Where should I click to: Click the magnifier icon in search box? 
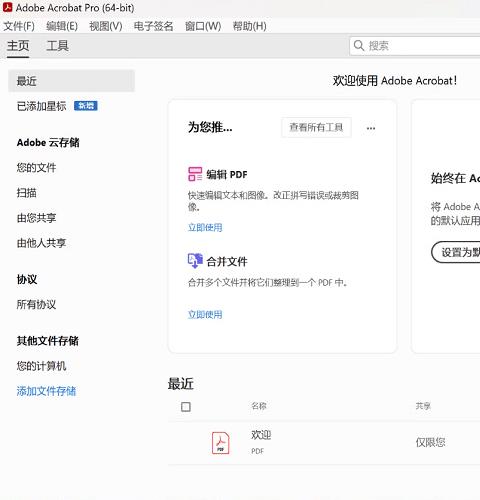click(x=359, y=45)
